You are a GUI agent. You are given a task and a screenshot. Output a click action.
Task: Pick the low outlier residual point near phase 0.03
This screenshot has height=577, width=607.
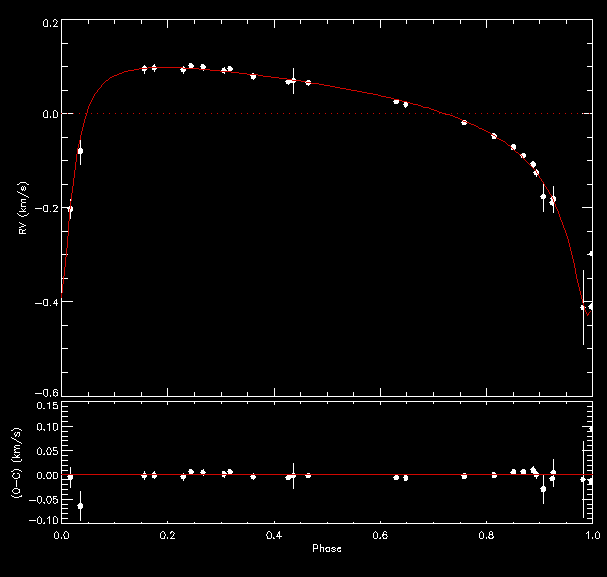point(80,506)
